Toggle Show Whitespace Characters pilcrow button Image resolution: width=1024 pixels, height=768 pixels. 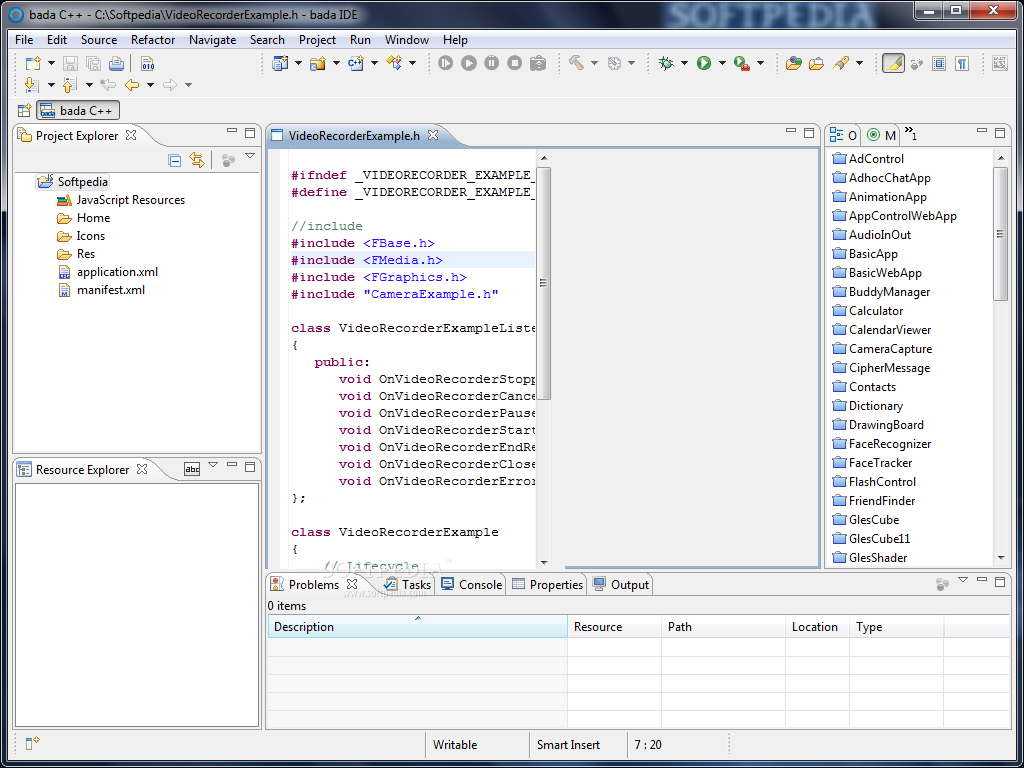coord(961,63)
